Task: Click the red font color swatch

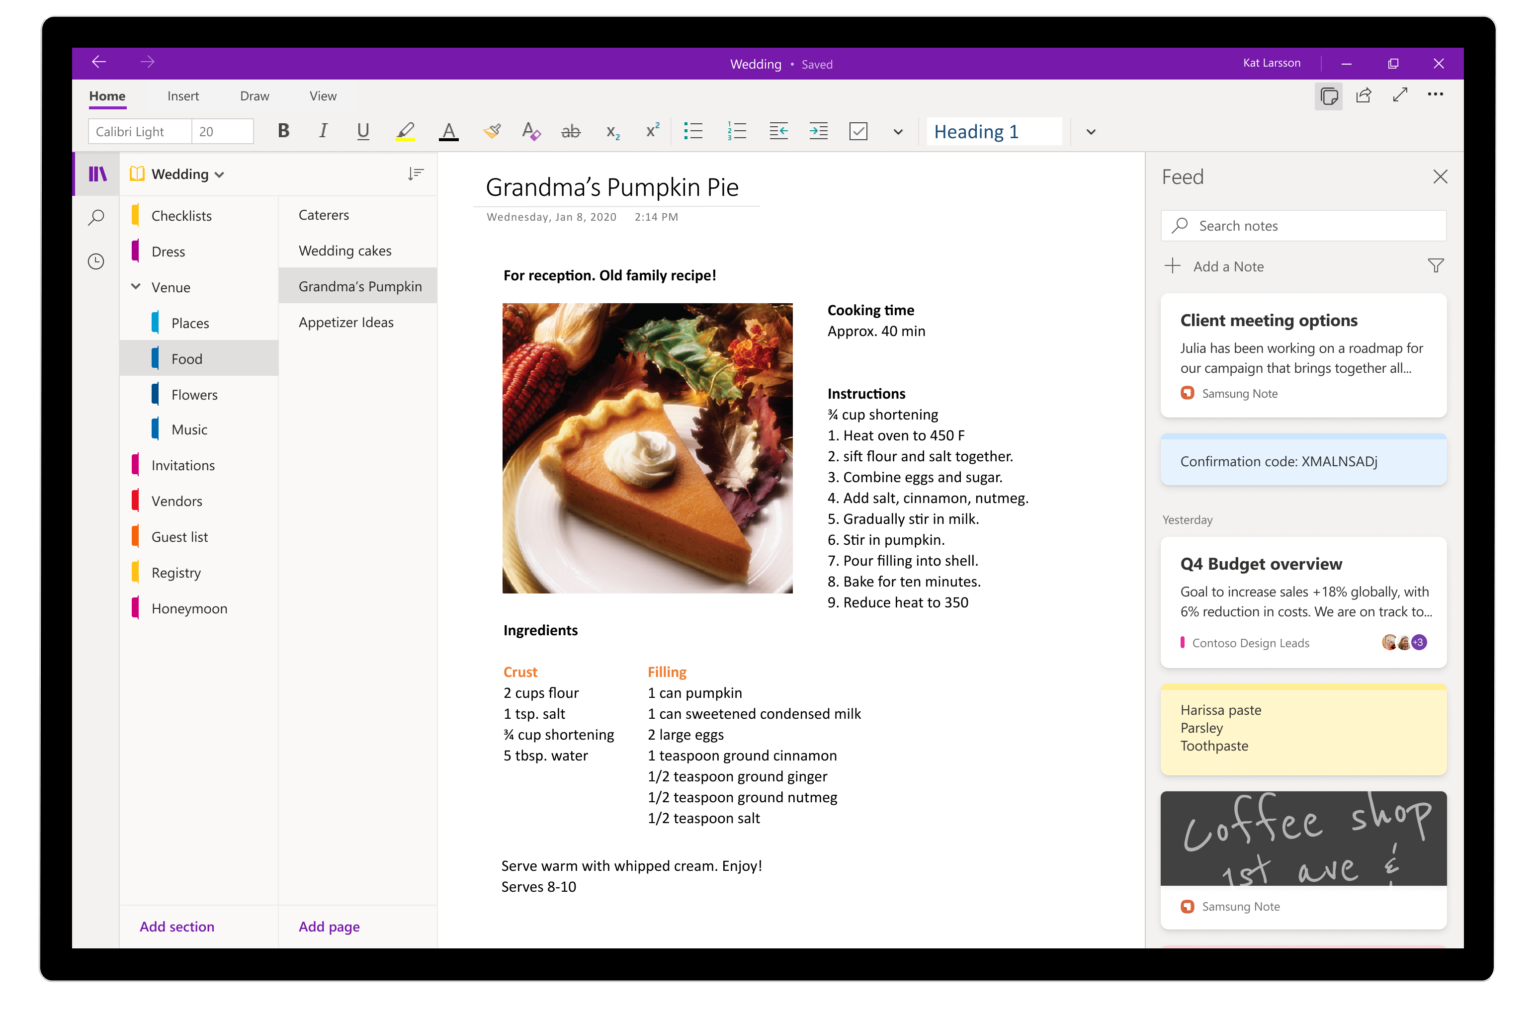Action: pyautogui.click(x=448, y=131)
